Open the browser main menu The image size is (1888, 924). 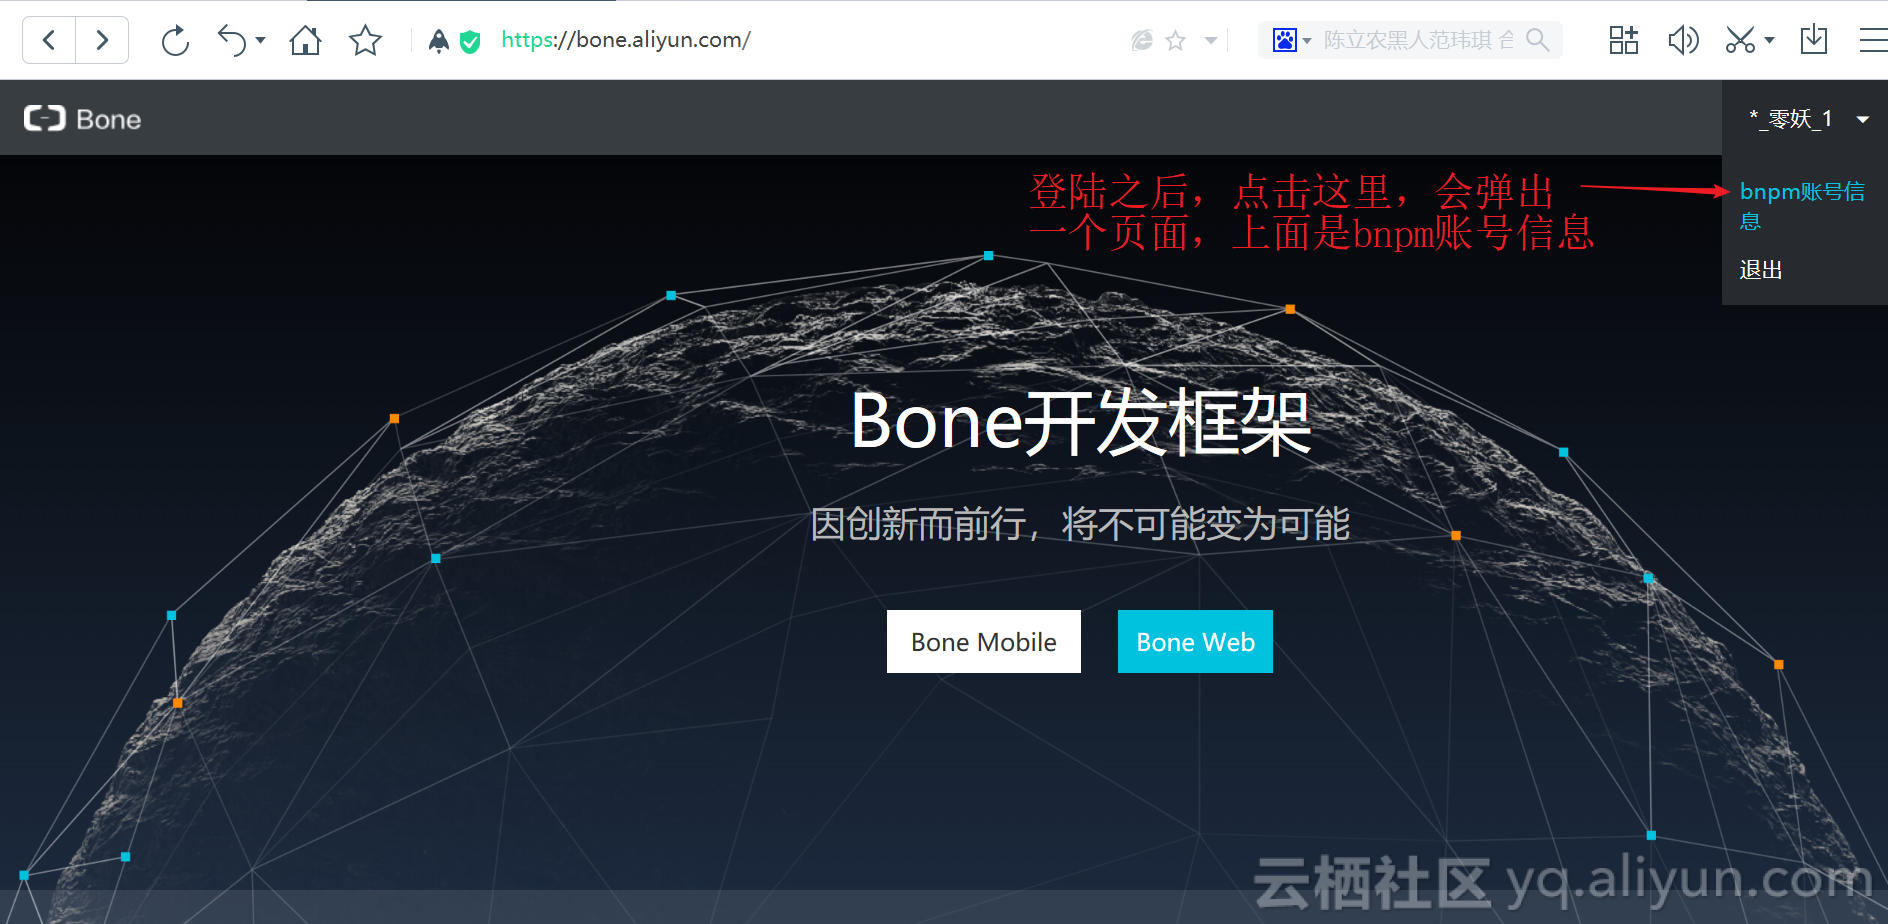1873,40
